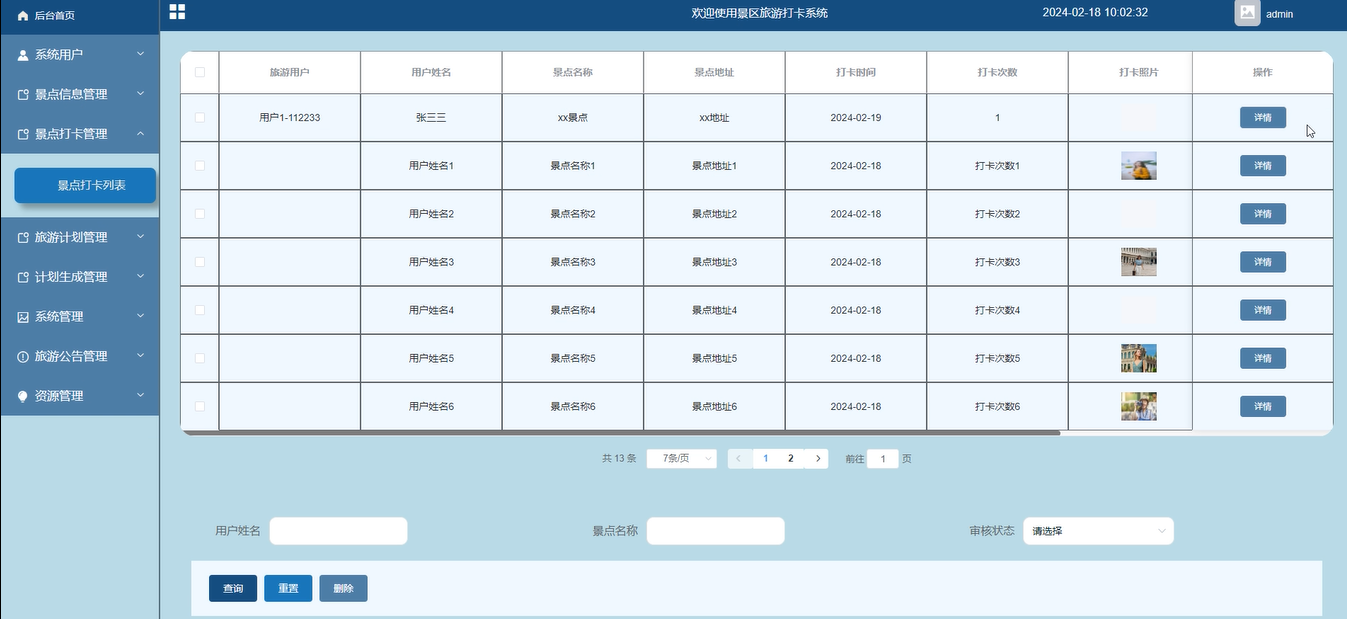Click the admin username label
The width and height of the screenshot is (1347, 619).
coord(1280,14)
